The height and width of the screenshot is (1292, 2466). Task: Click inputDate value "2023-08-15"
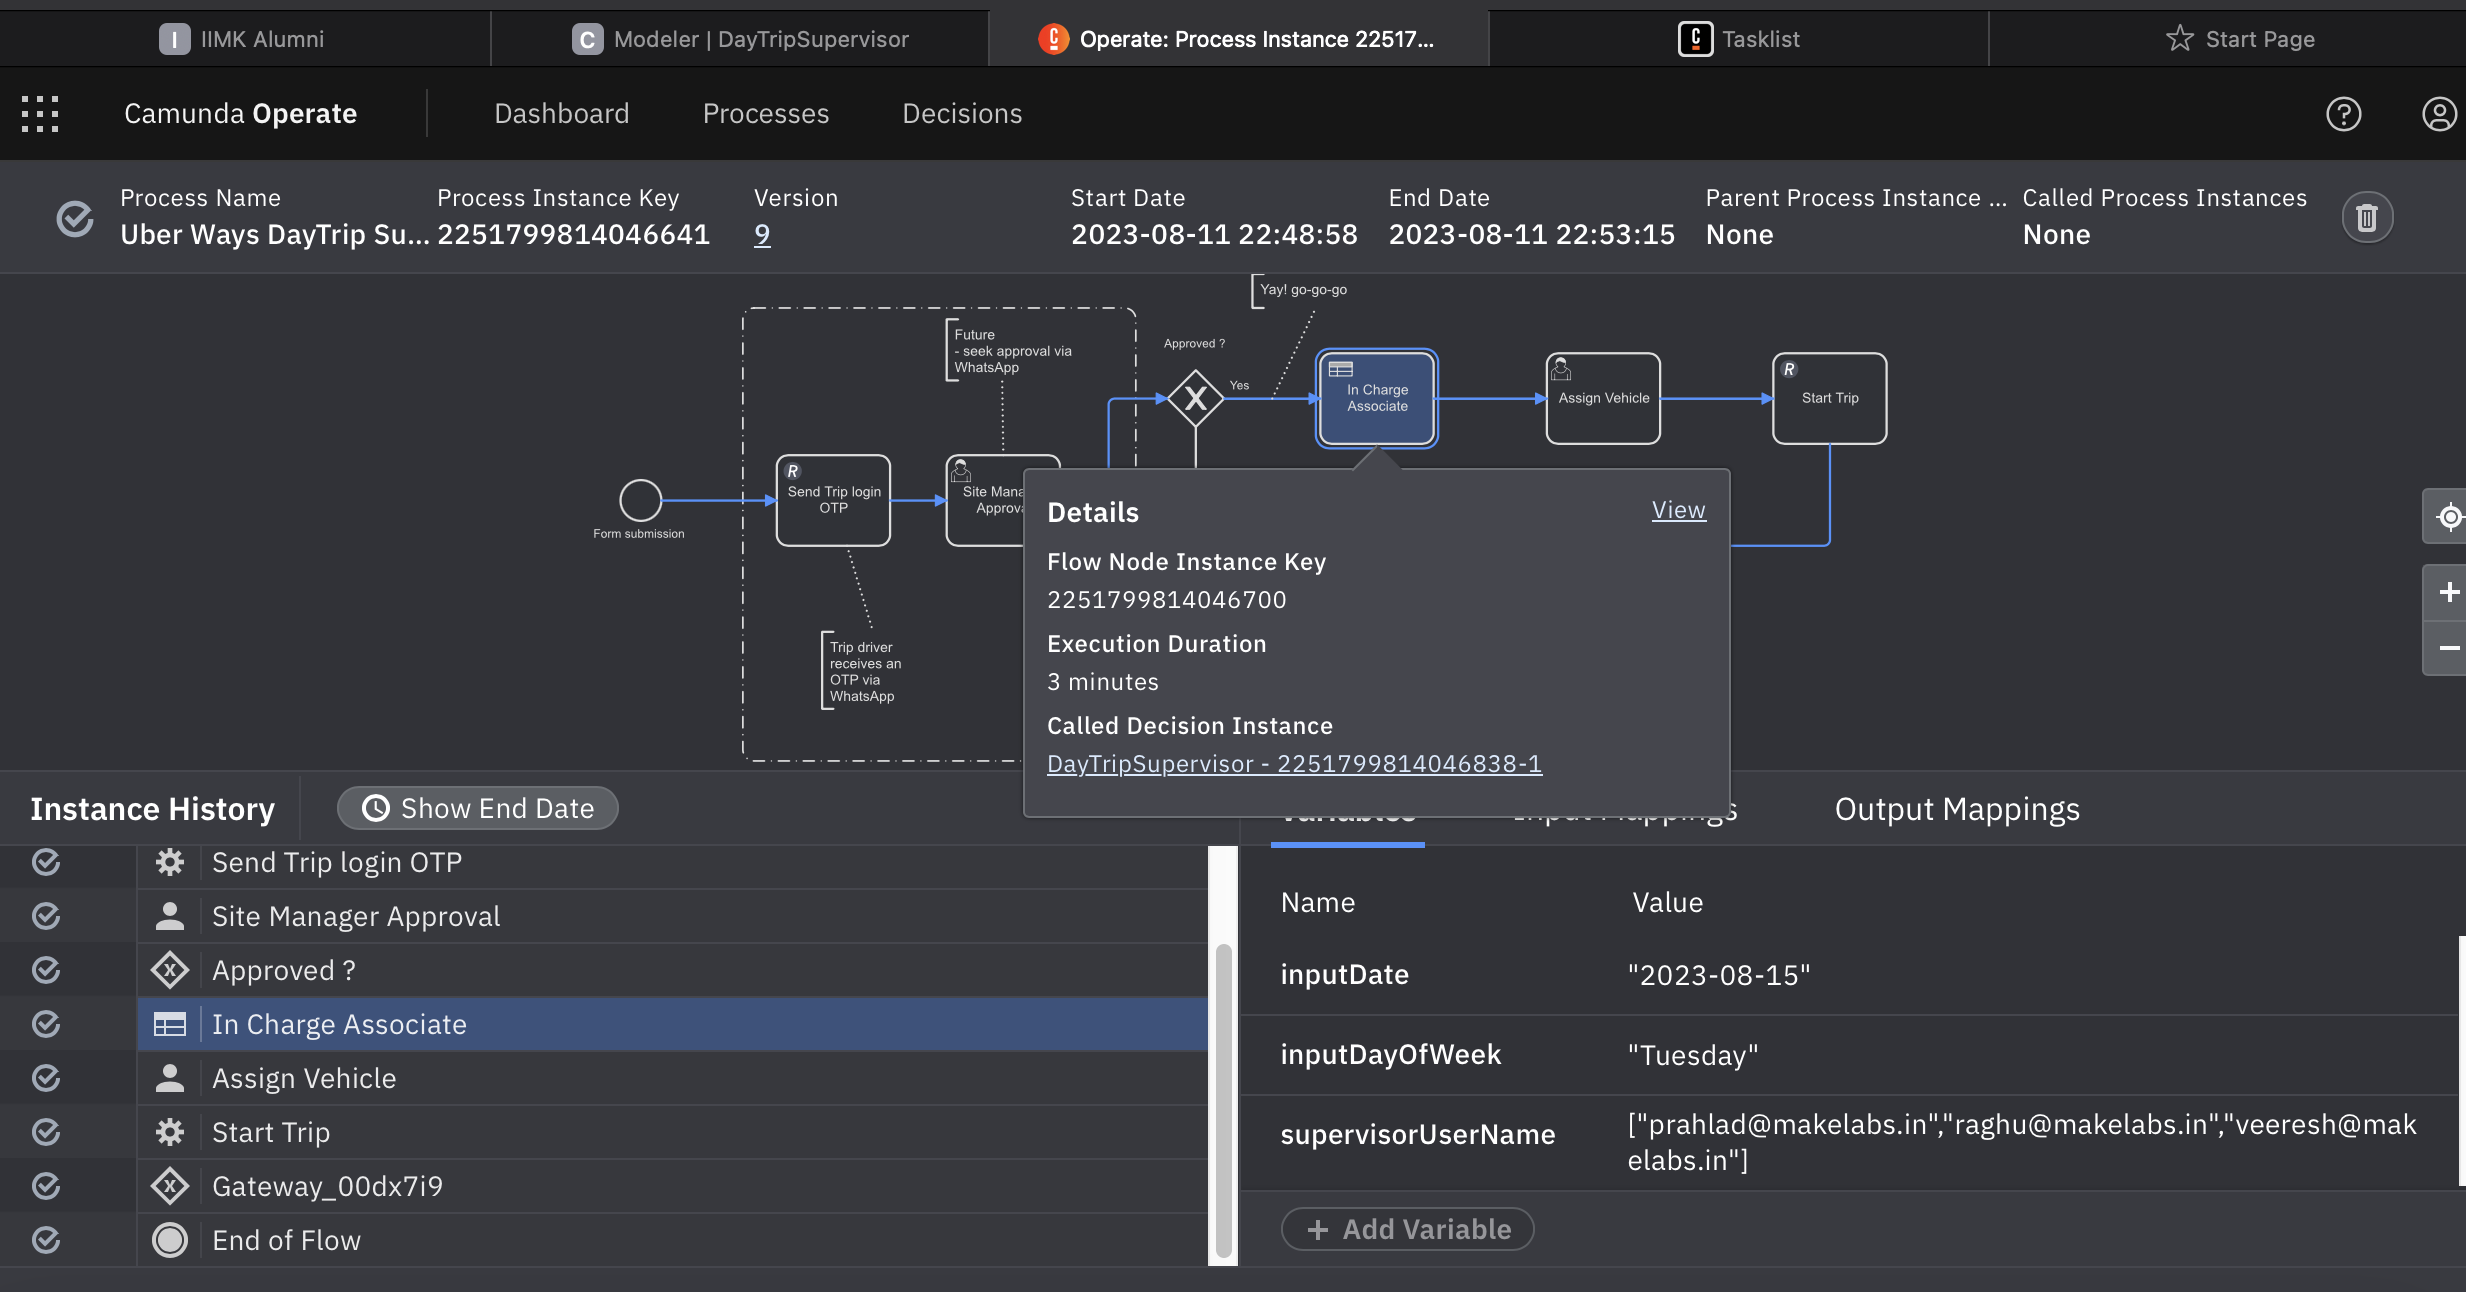tap(1718, 975)
